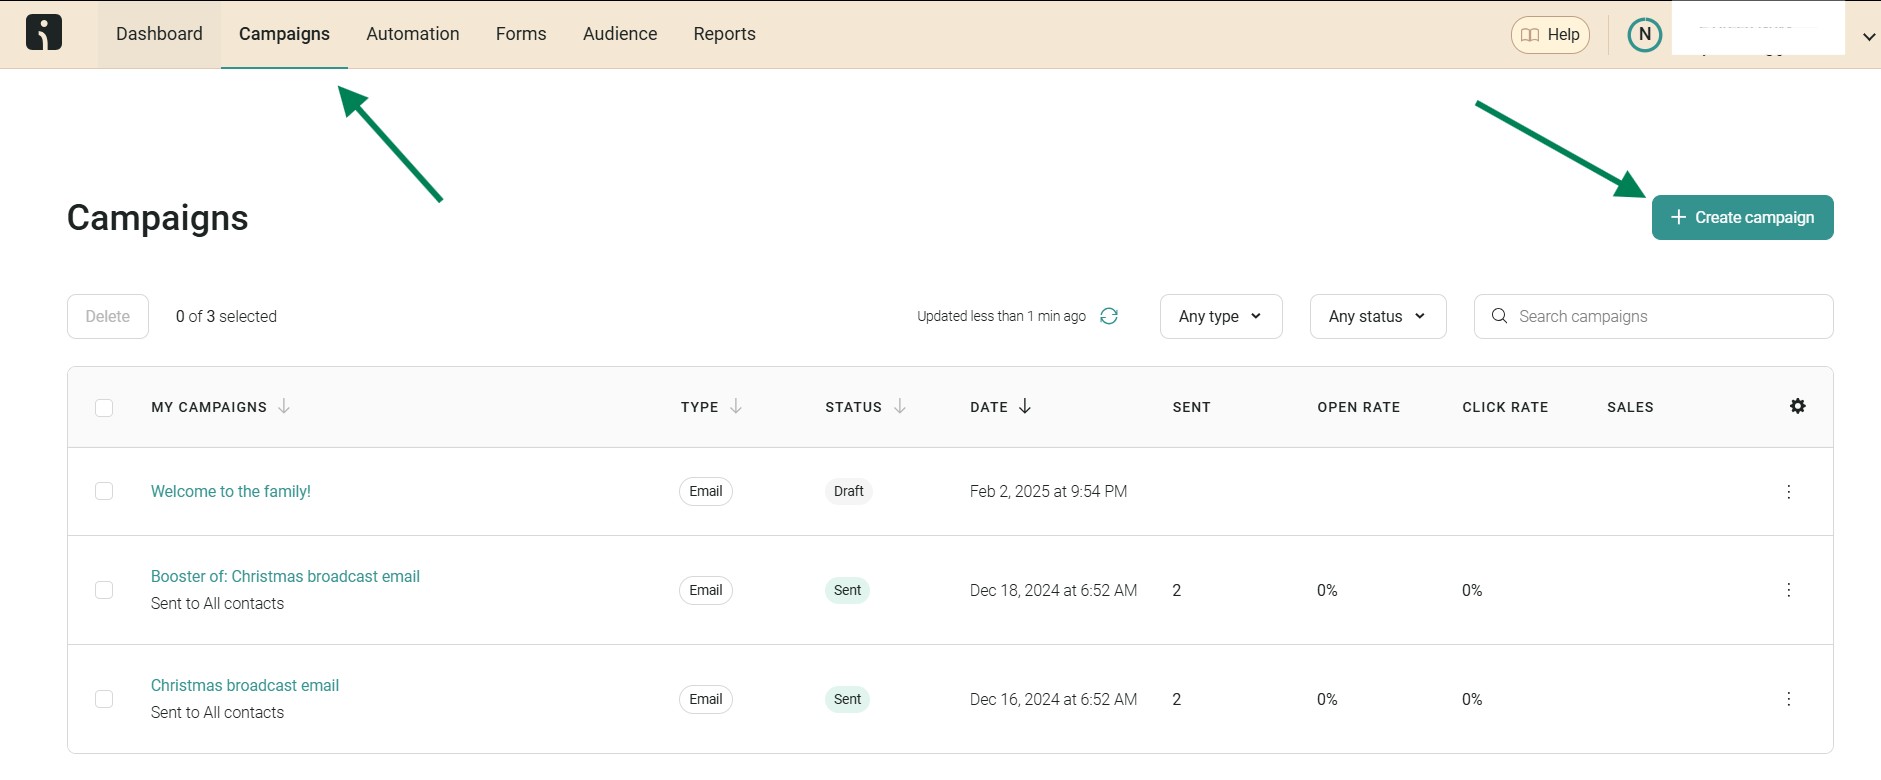Screen dimensions: 1881x780
Task: Open table column settings gear
Action: coord(1797,406)
